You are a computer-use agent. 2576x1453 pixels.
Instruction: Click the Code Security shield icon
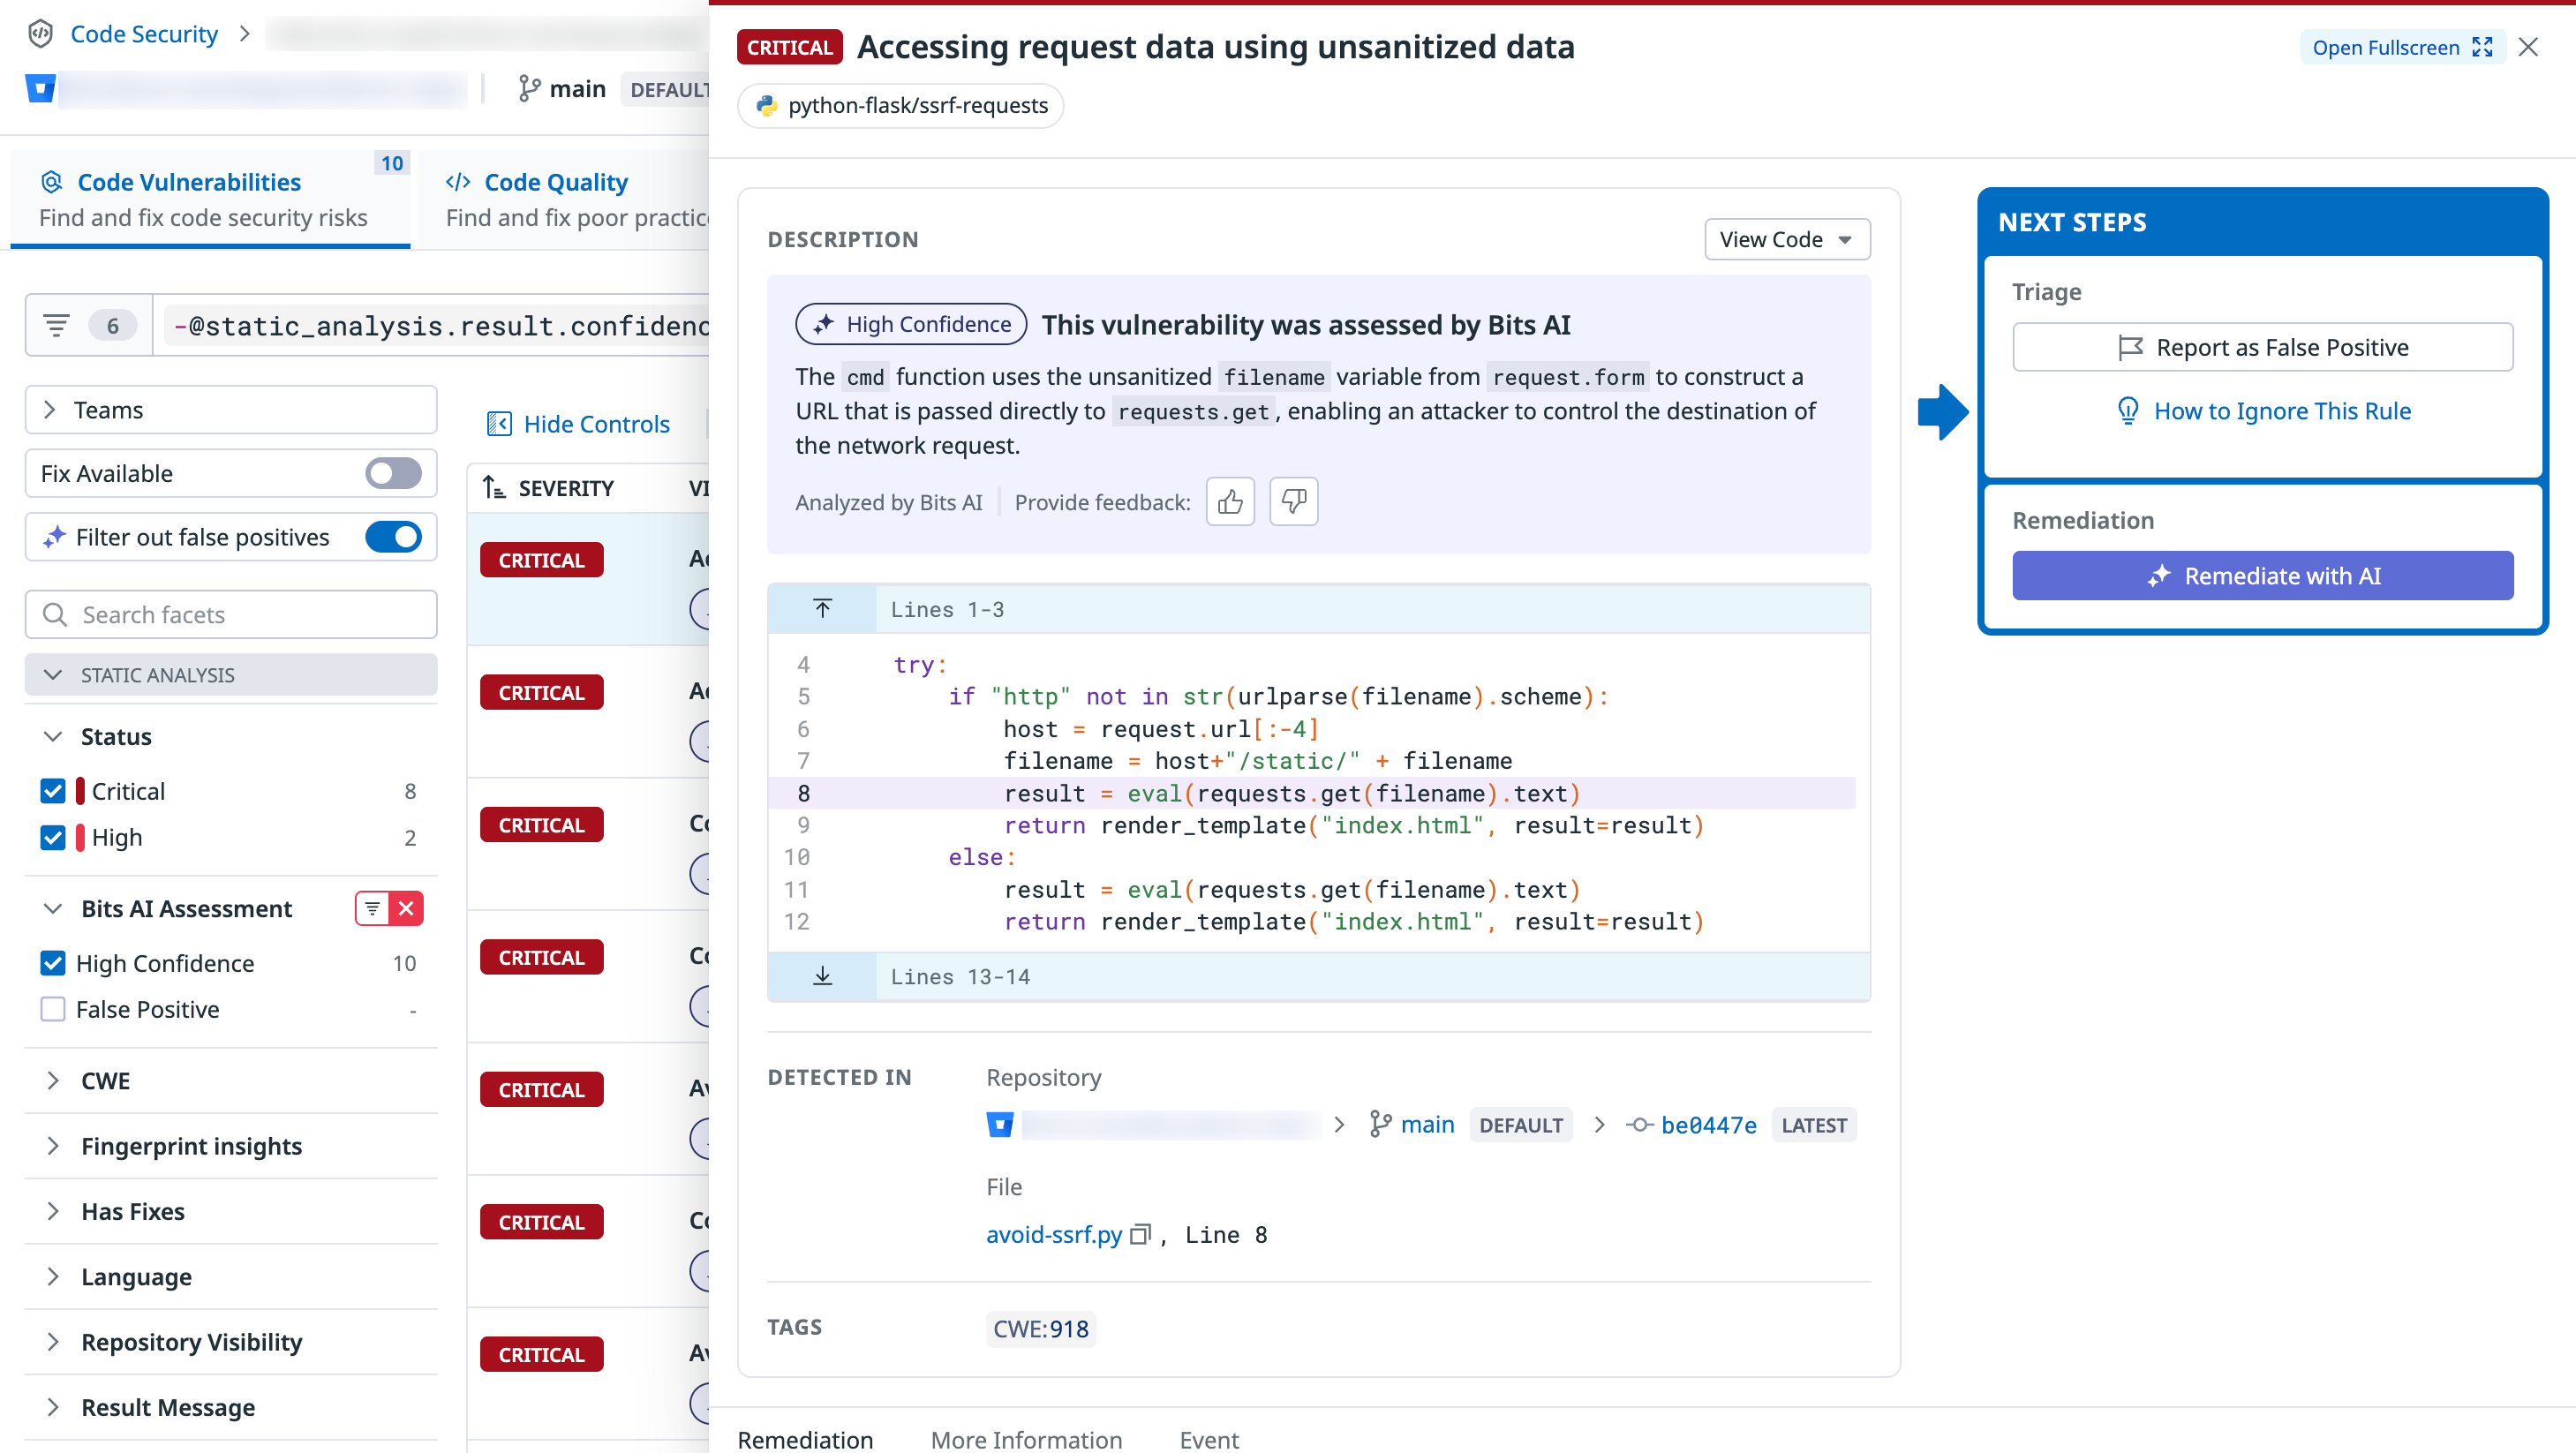pos(40,34)
